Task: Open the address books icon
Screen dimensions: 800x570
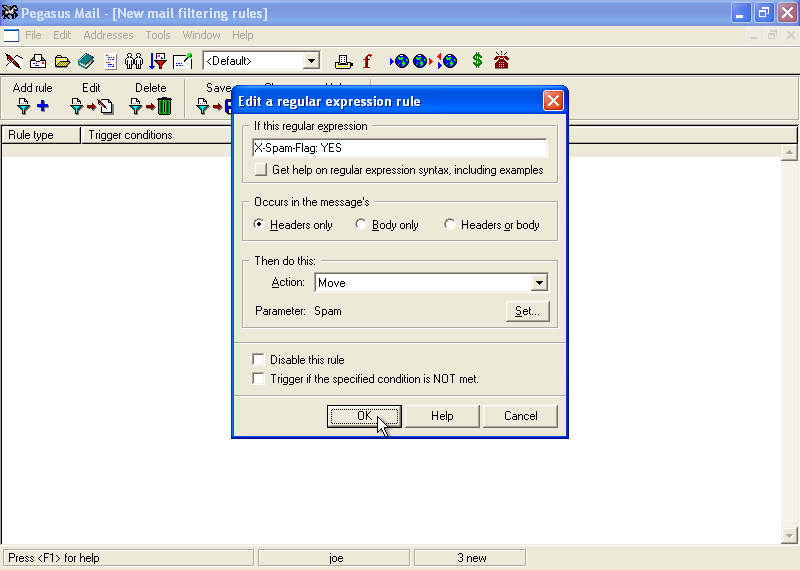Action: tap(86, 61)
